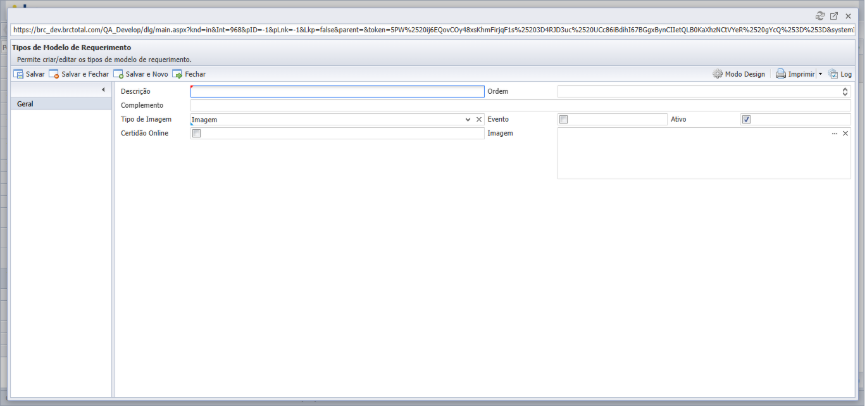The width and height of the screenshot is (865, 406).
Task: Open the Tipo de Imagem dropdown
Action: coord(468,119)
